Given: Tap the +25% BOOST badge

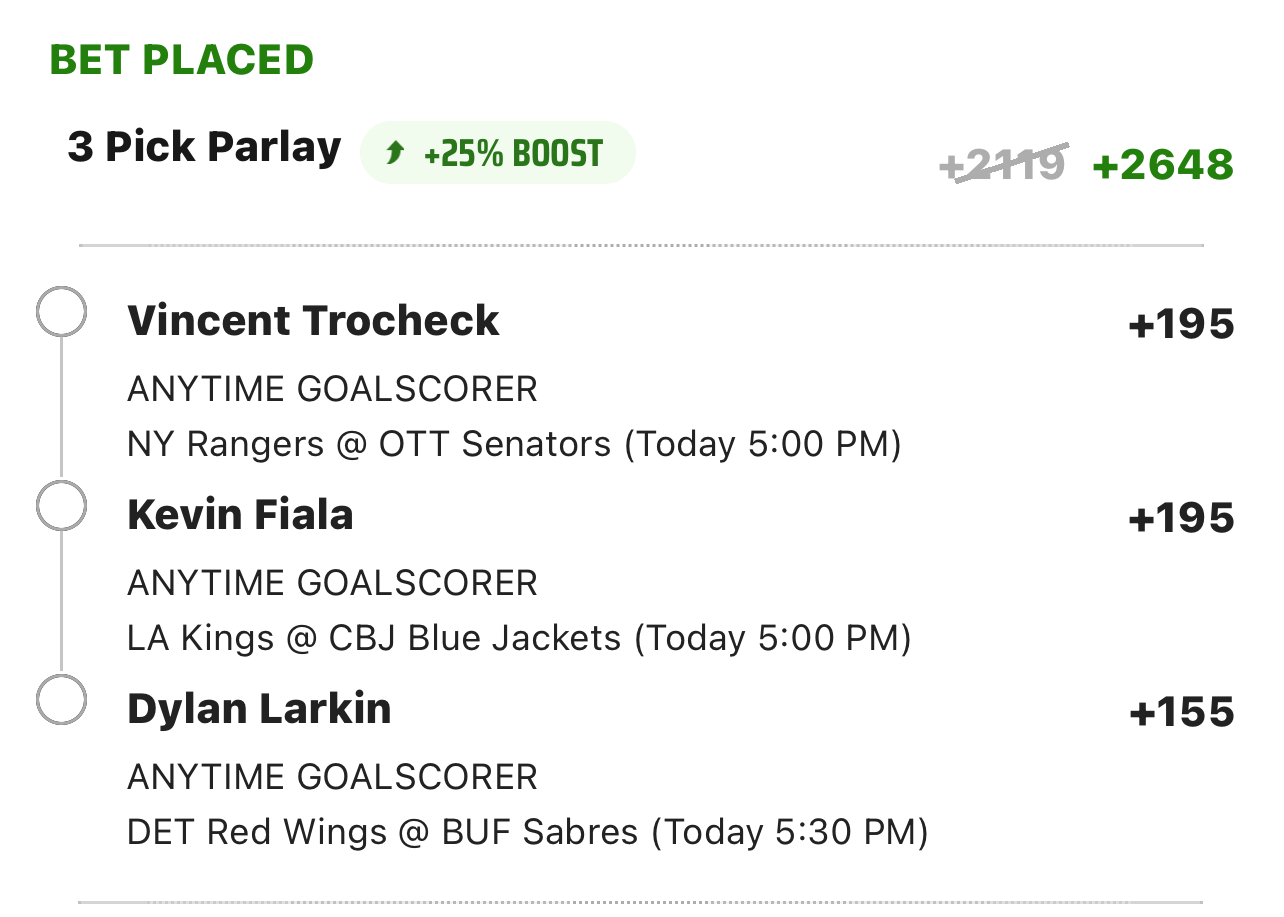Looking at the screenshot, I should click(x=497, y=153).
